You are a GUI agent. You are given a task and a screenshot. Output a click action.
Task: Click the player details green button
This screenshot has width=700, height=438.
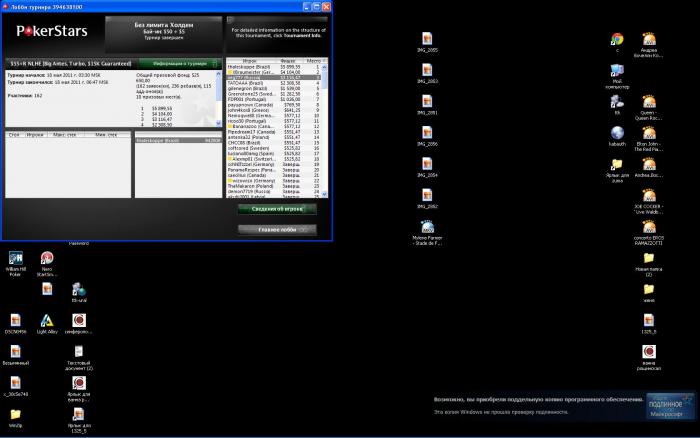click(277, 209)
